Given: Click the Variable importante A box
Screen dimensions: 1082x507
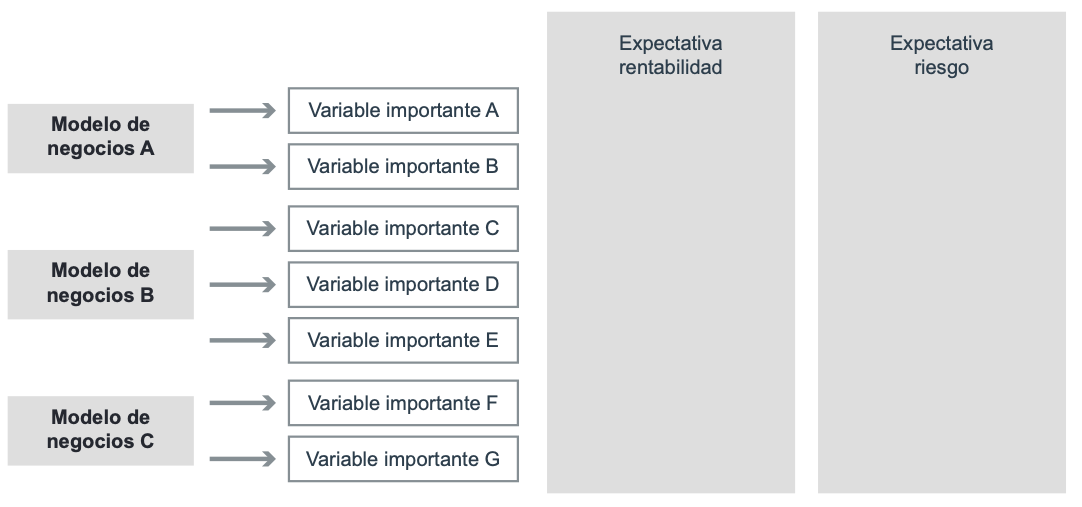Looking at the screenshot, I should [403, 110].
